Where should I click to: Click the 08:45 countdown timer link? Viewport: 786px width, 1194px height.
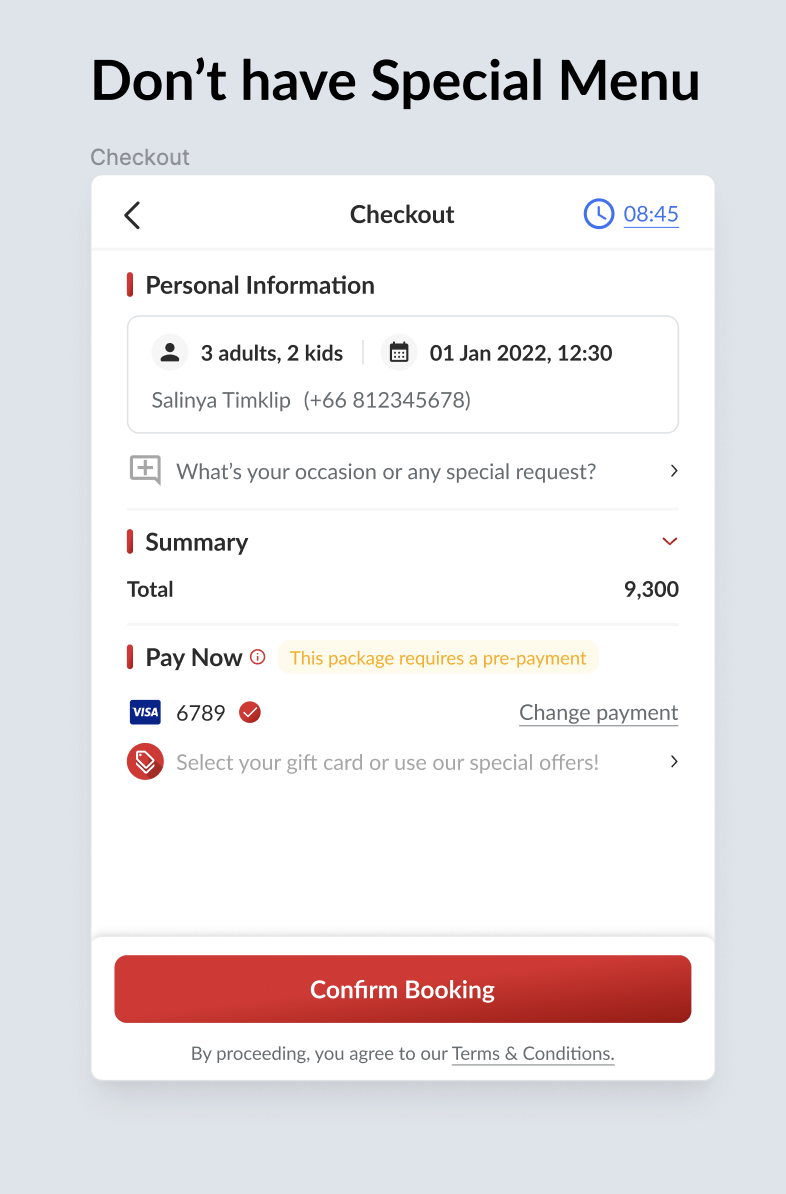(651, 214)
